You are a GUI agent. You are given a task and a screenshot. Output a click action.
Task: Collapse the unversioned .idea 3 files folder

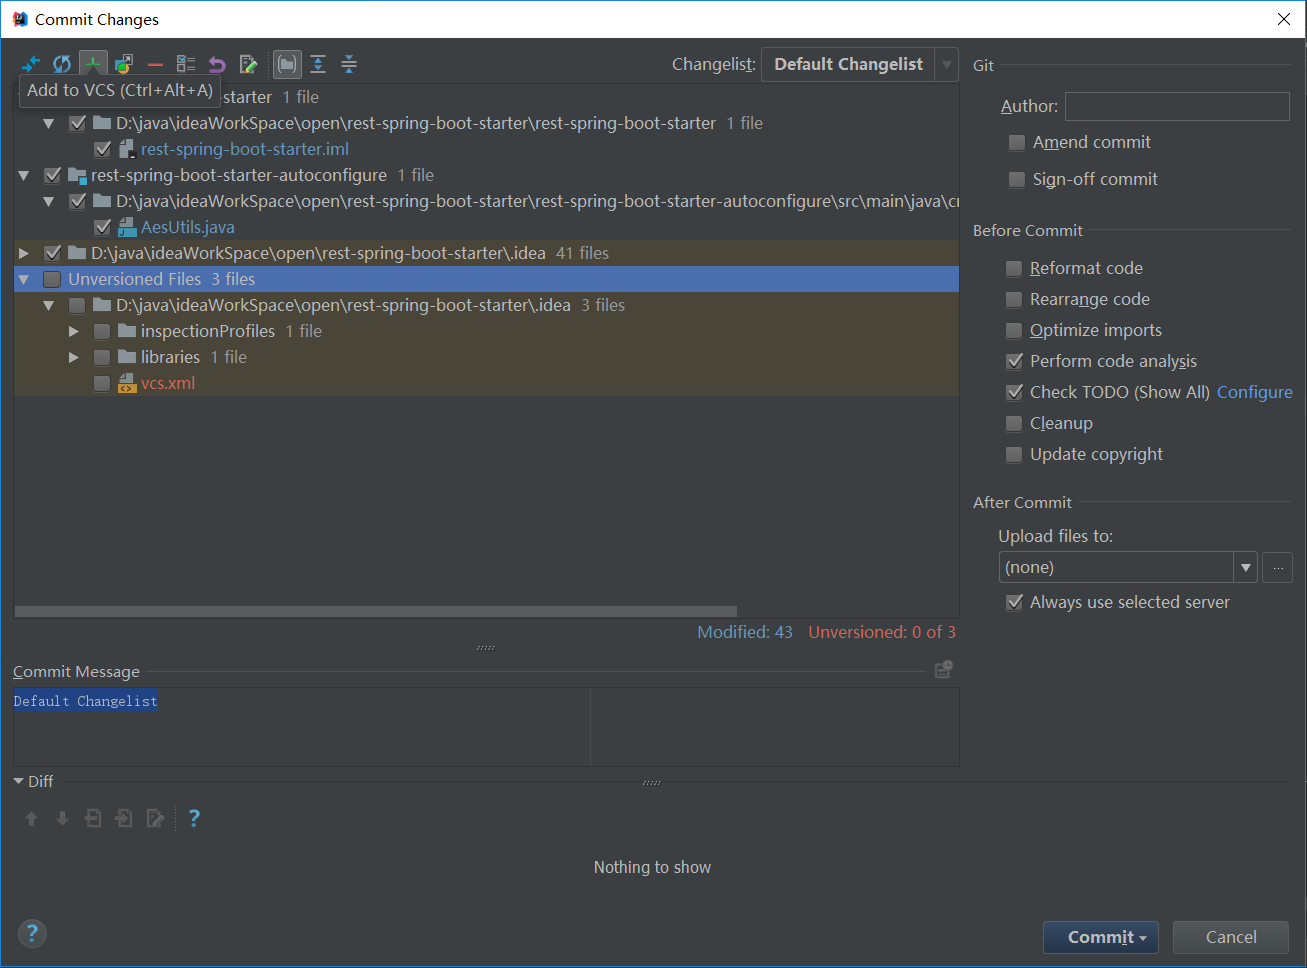[x=49, y=305]
